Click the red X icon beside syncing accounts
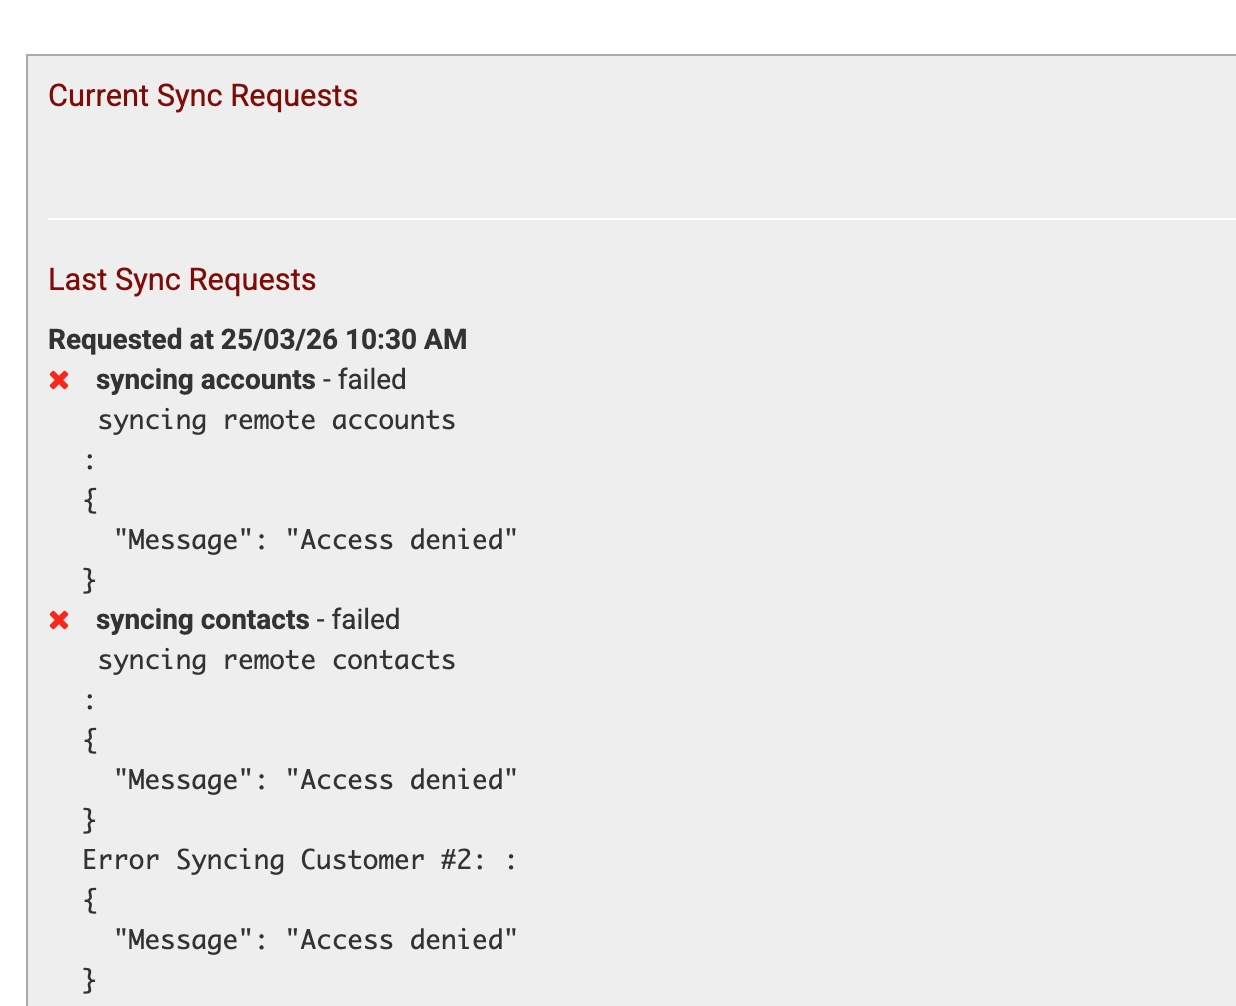 pyautogui.click(x=60, y=381)
